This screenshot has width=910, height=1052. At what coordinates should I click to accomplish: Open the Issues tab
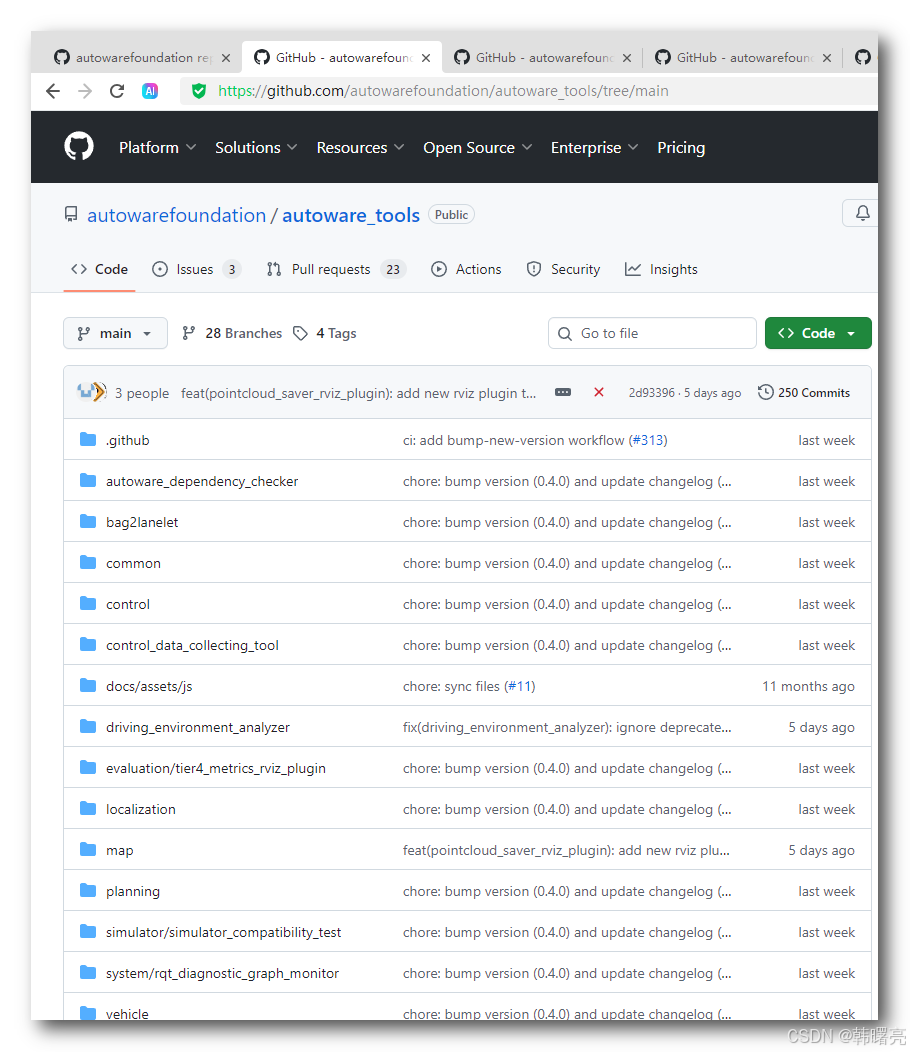pos(196,270)
